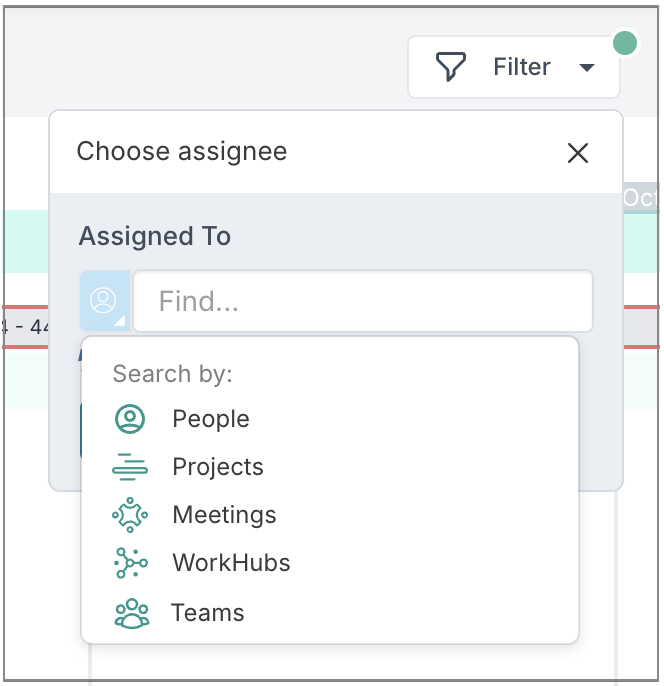The image size is (664, 686).
Task: Click the Teams group icon
Action: pyautogui.click(x=132, y=613)
